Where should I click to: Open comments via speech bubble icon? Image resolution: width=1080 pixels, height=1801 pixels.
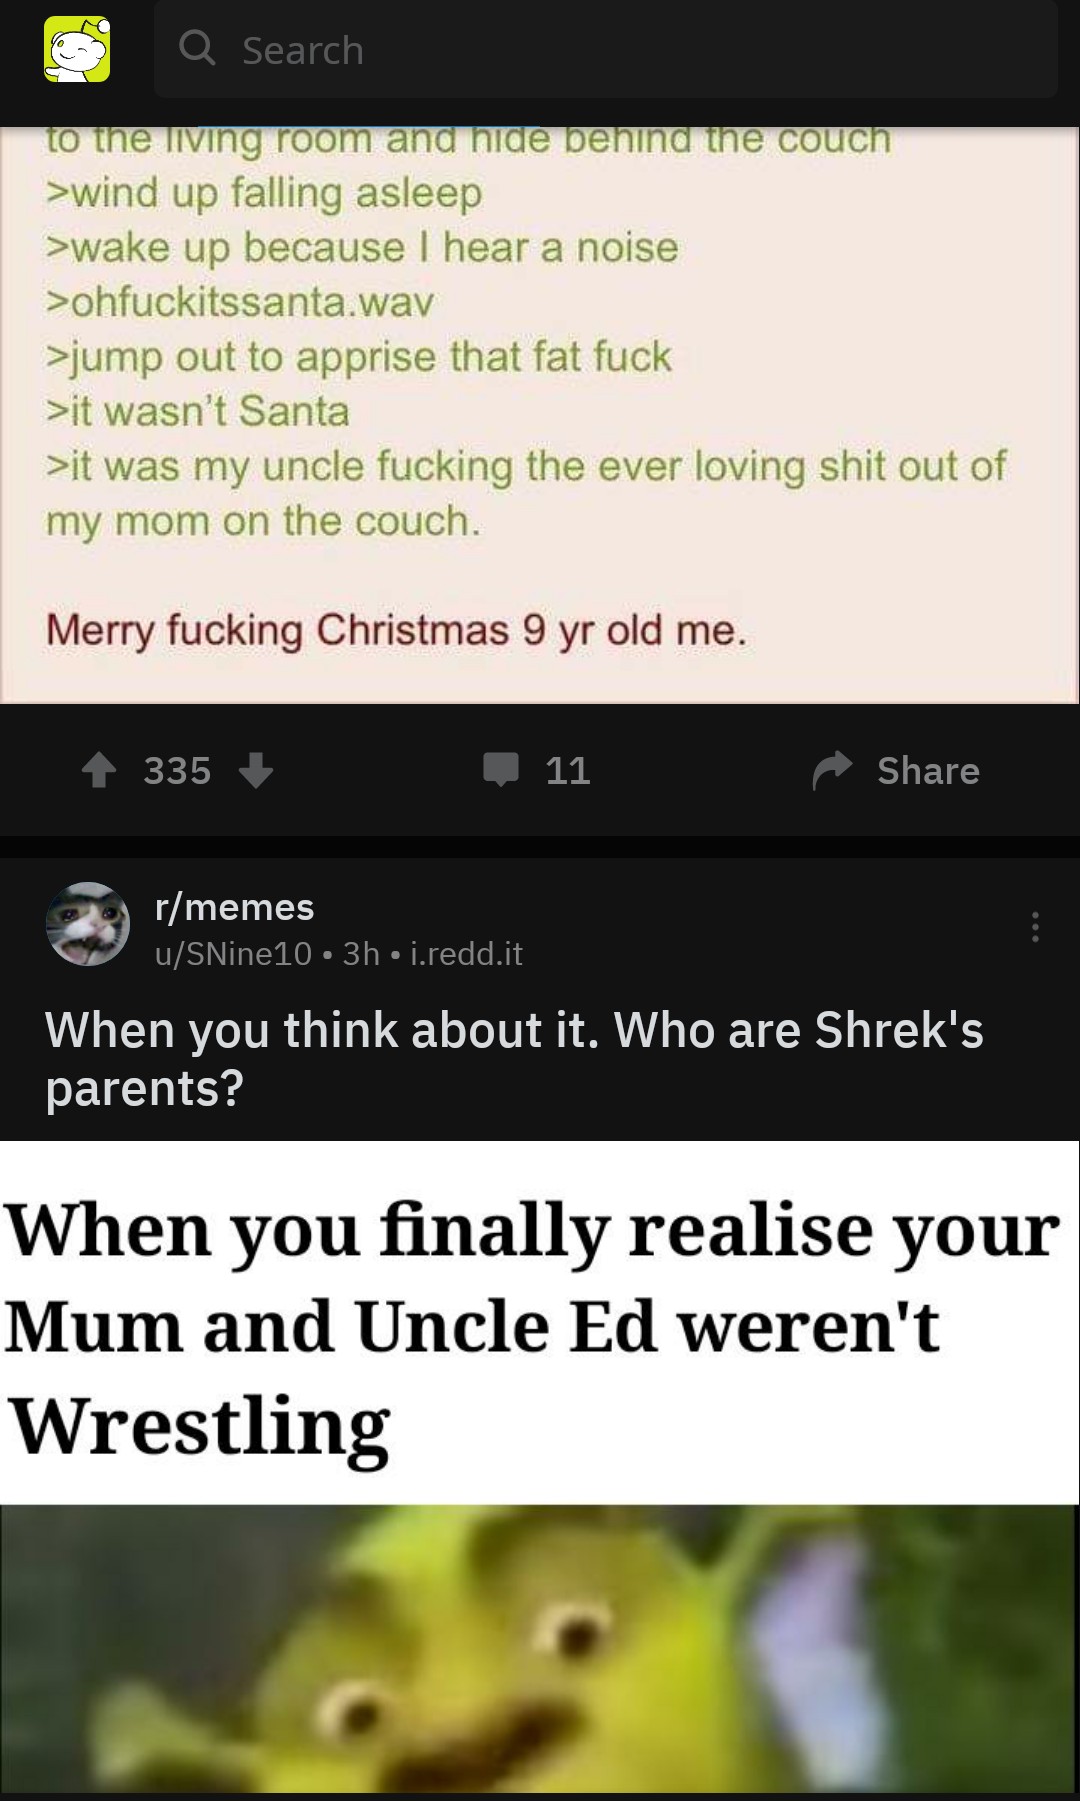point(501,769)
